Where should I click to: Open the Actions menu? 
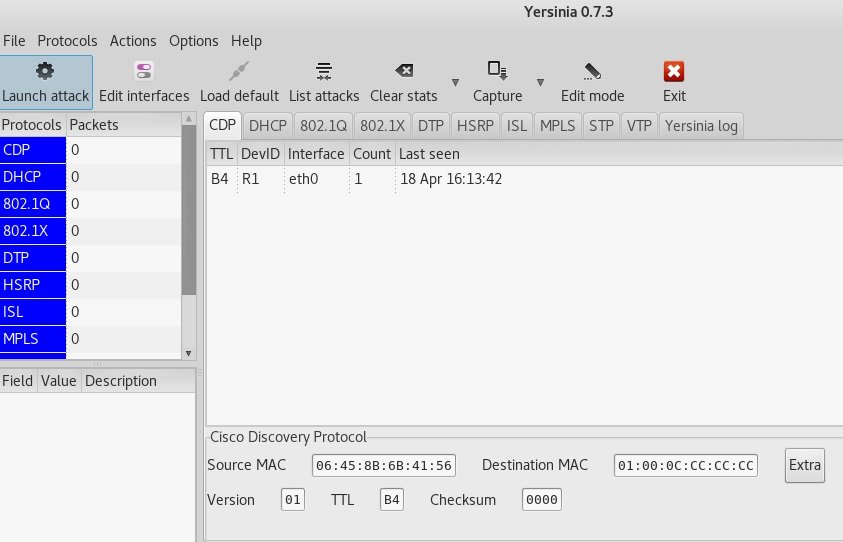[x=133, y=41]
